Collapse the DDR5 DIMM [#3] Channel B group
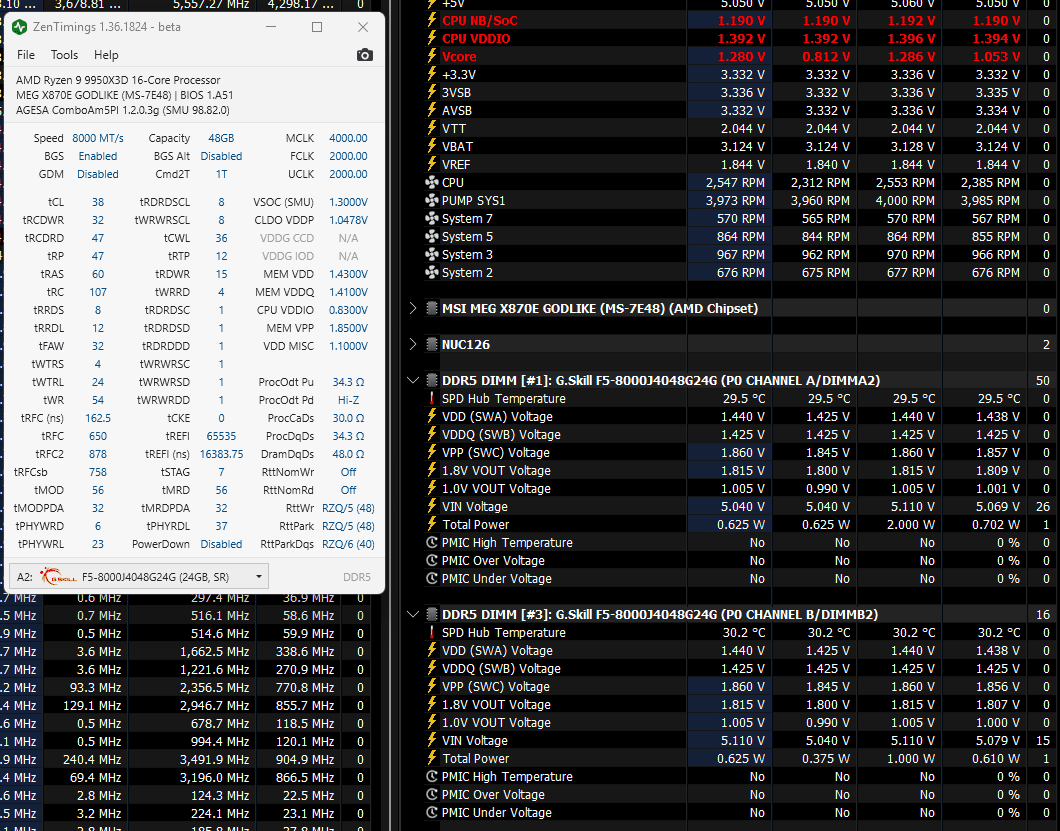Screen dimensions: 1060x831 [x=412, y=614]
